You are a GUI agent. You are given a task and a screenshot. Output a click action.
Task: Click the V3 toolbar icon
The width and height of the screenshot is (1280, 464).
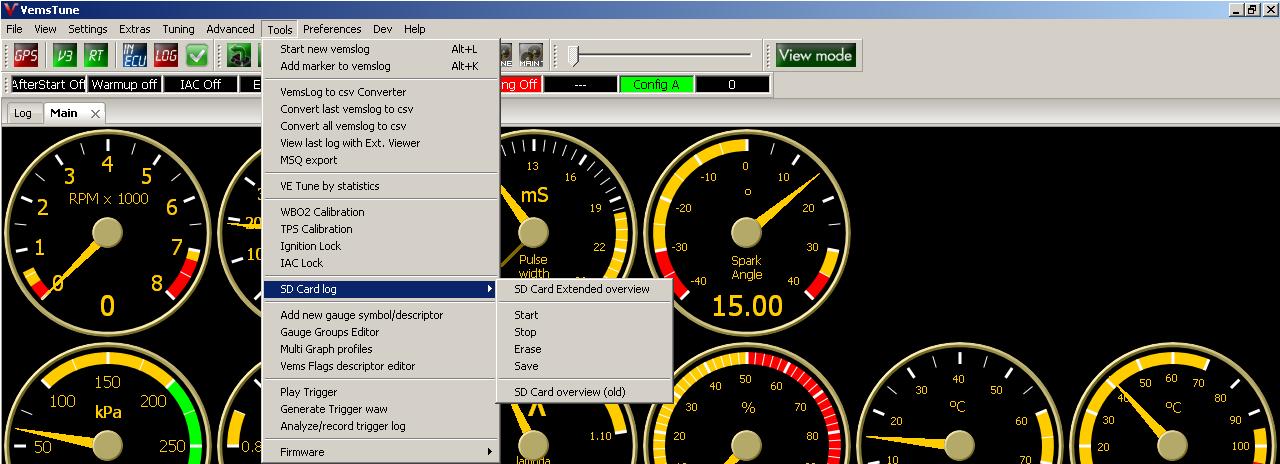(66, 55)
